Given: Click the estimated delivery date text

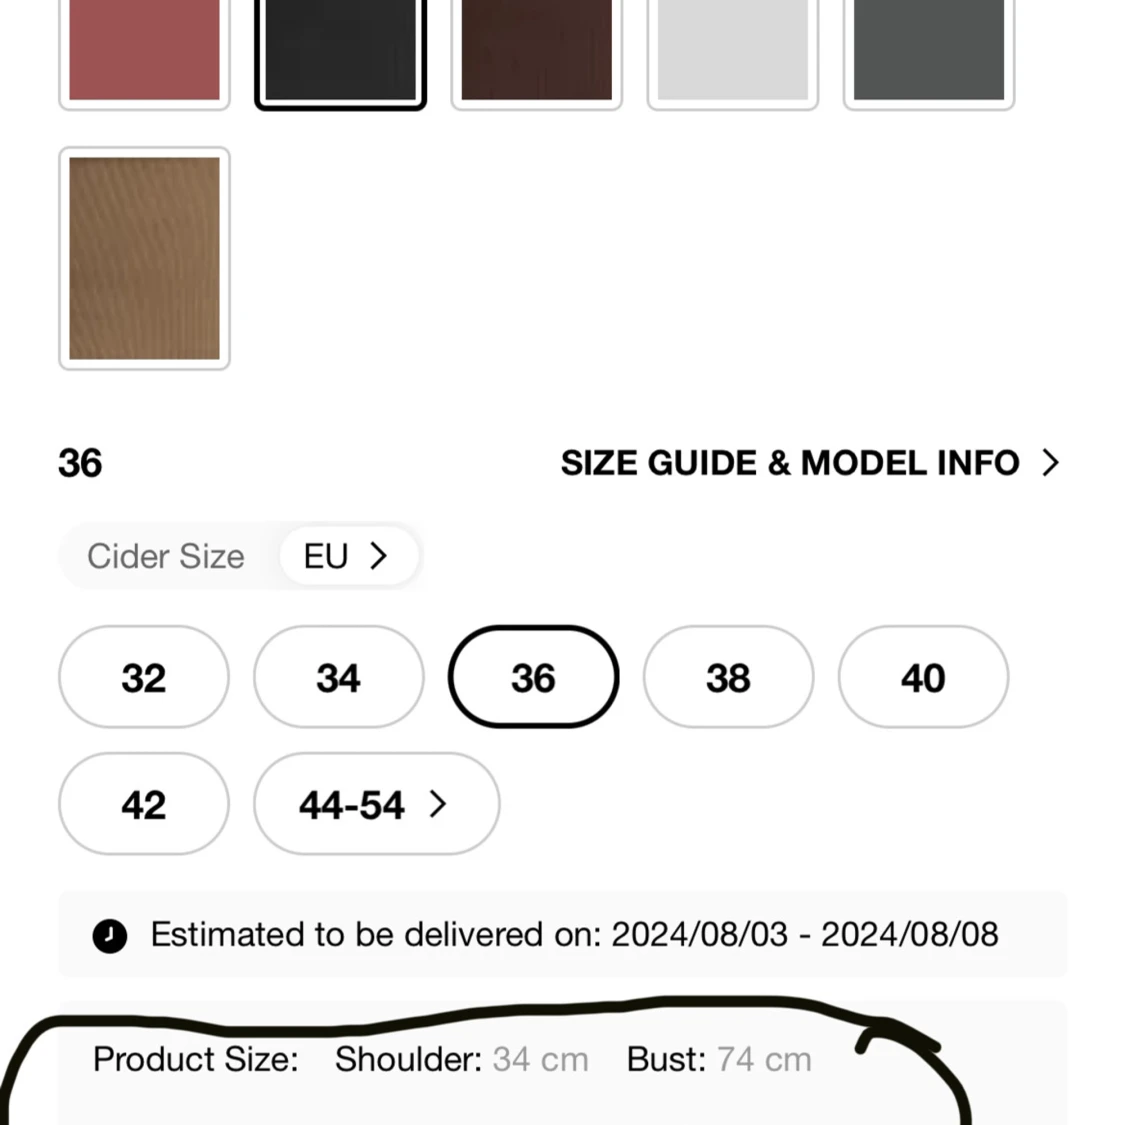Looking at the screenshot, I should tap(574, 935).
